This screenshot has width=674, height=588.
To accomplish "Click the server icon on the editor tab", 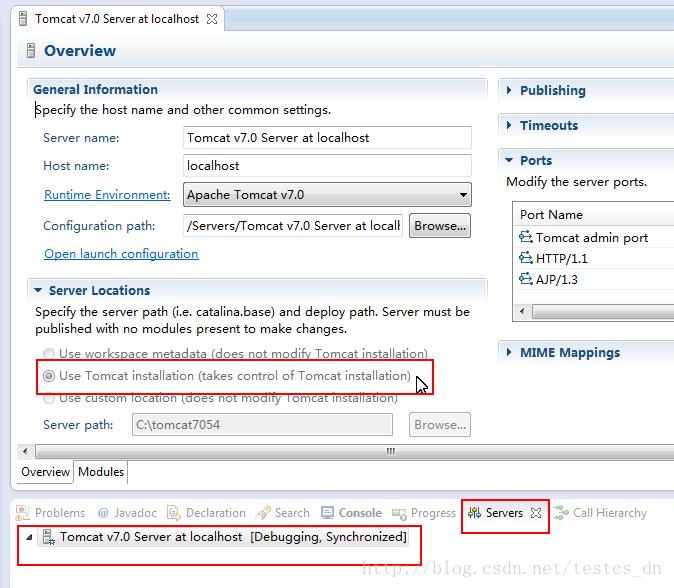I will click(x=23, y=19).
